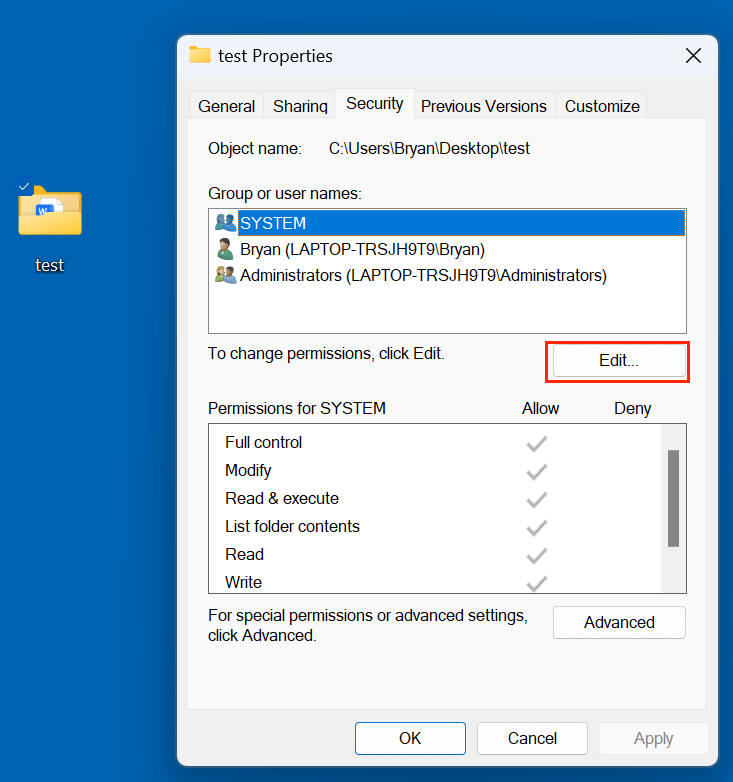Click the Read permission row

(x=435, y=554)
